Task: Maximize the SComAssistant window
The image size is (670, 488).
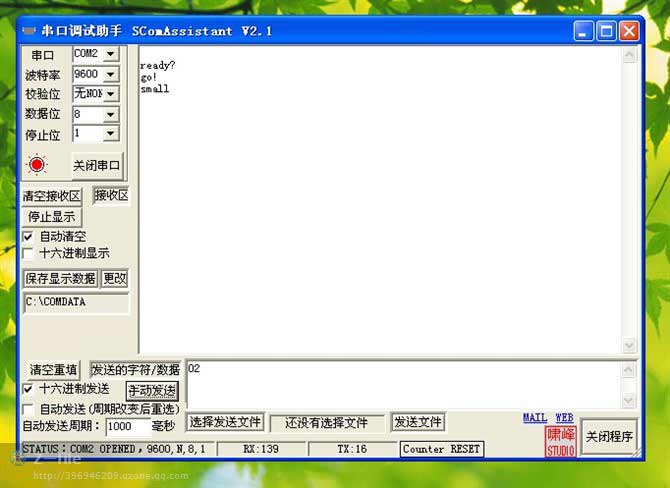Action: pos(607,31)
